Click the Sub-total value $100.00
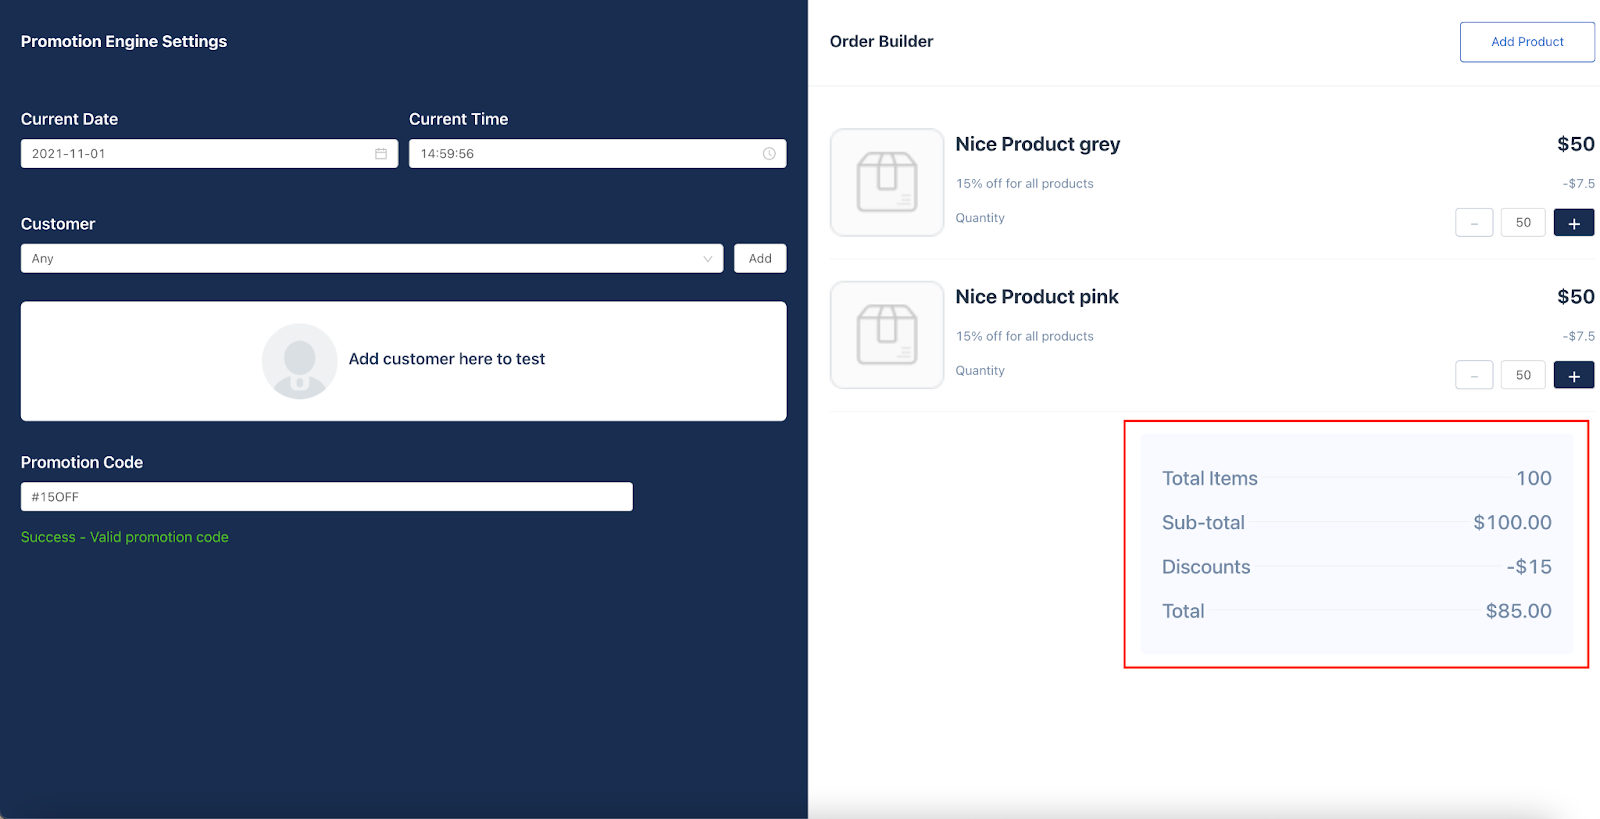This screenshot has height=819, width=1600. click(1512, 523)
